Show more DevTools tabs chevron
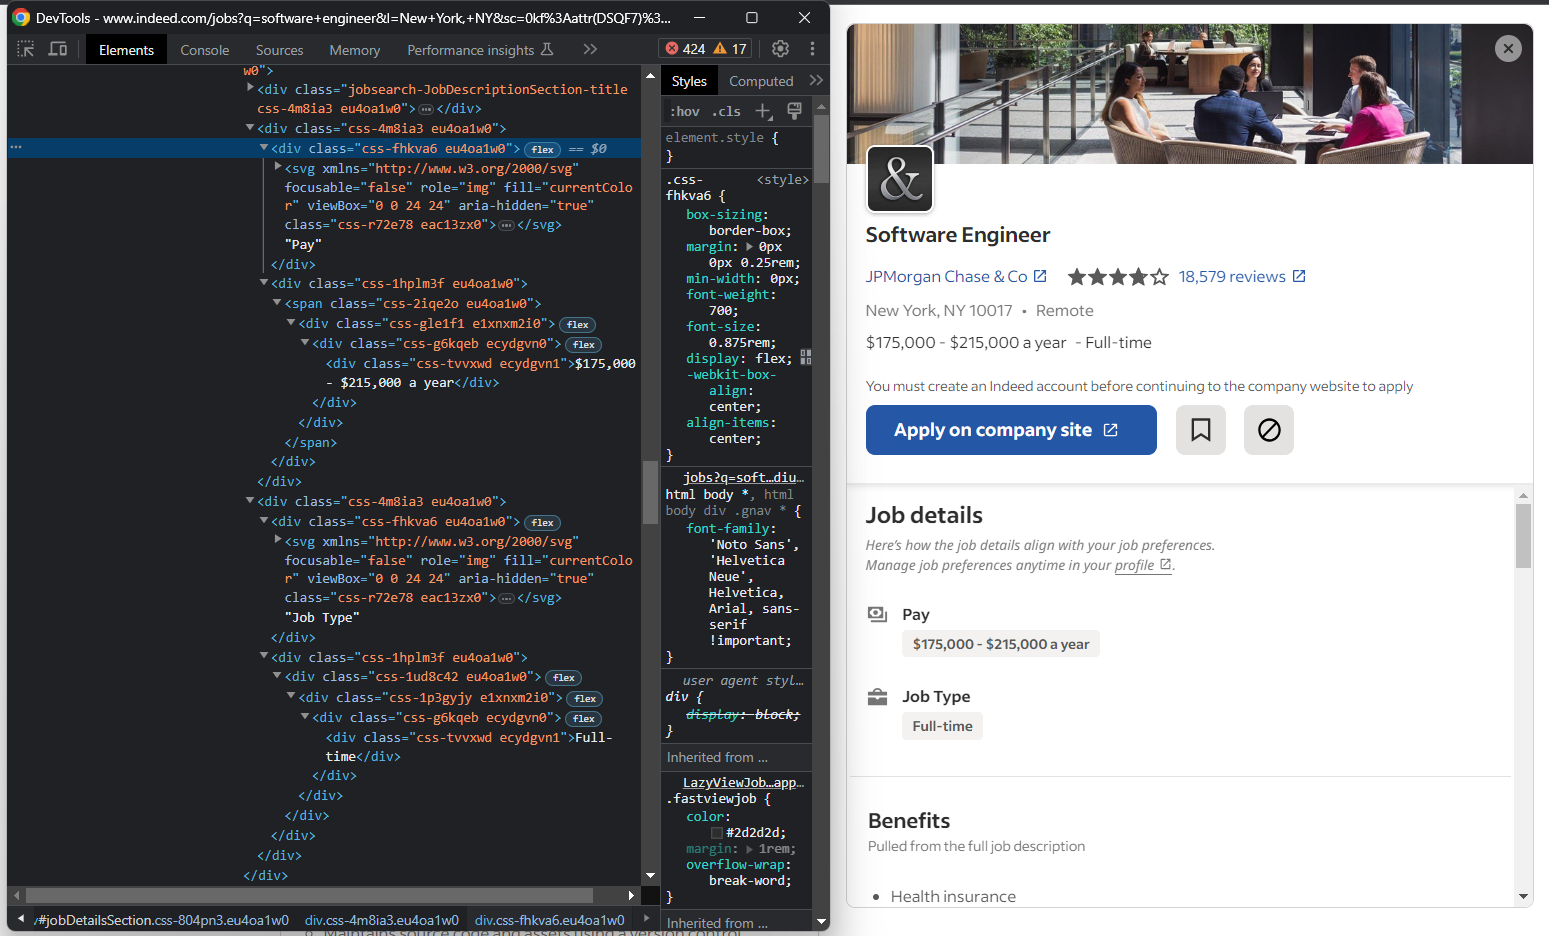This screenshot has height=936, width=1549. click(x=590, y=49)
